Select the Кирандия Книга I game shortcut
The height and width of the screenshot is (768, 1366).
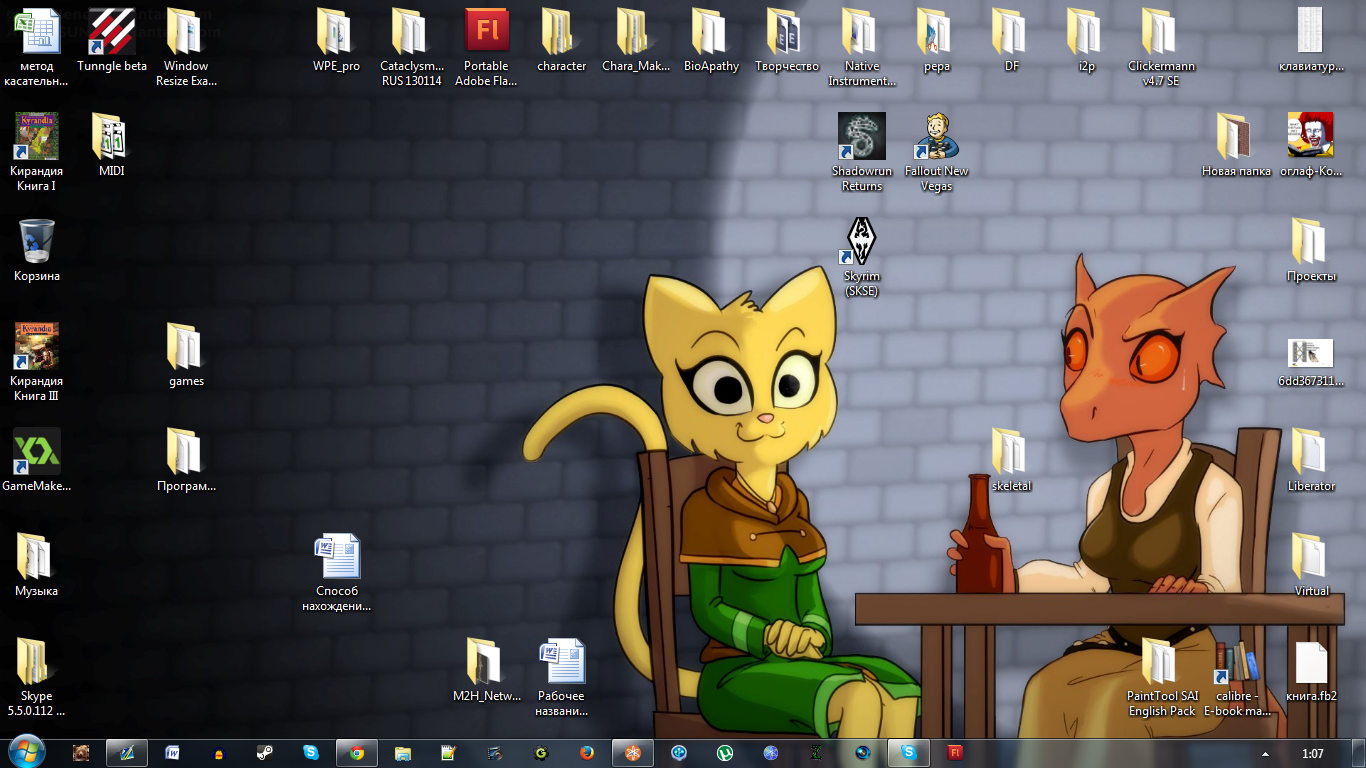37,152
